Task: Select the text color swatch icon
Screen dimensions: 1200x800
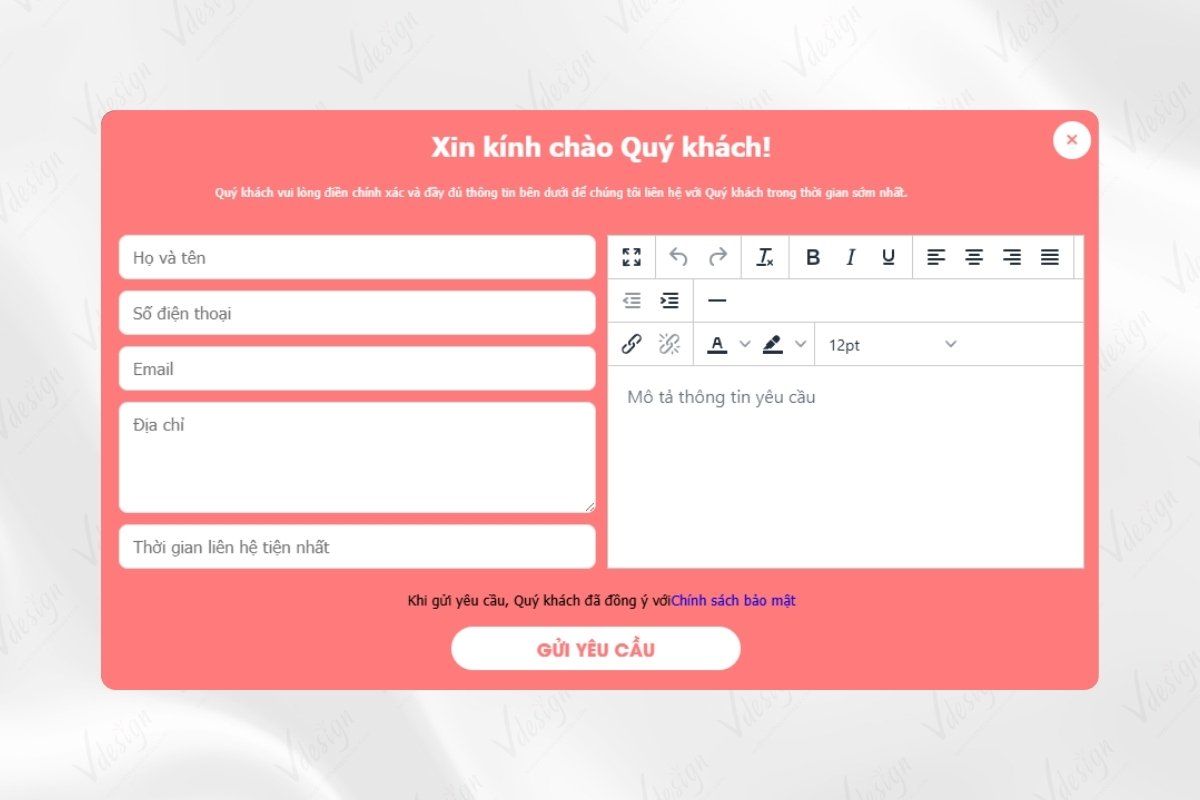Action: click(x=719, y=344)
